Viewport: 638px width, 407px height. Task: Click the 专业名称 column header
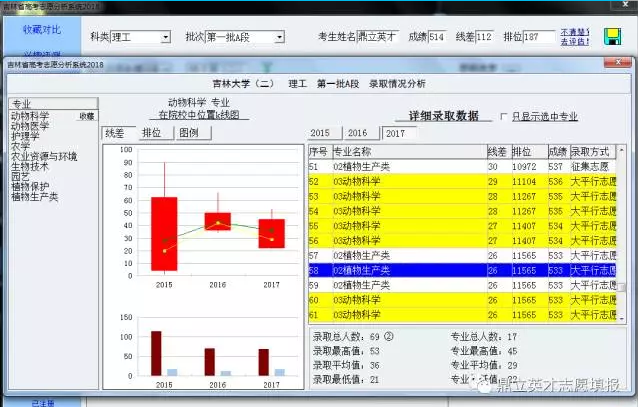pyautogui.click(x=410, y=152)
